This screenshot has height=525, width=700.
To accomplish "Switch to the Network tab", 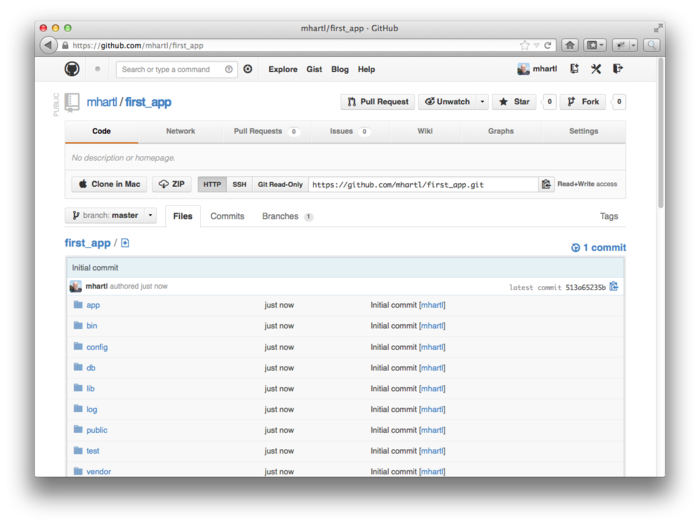I will pos(180,131).
